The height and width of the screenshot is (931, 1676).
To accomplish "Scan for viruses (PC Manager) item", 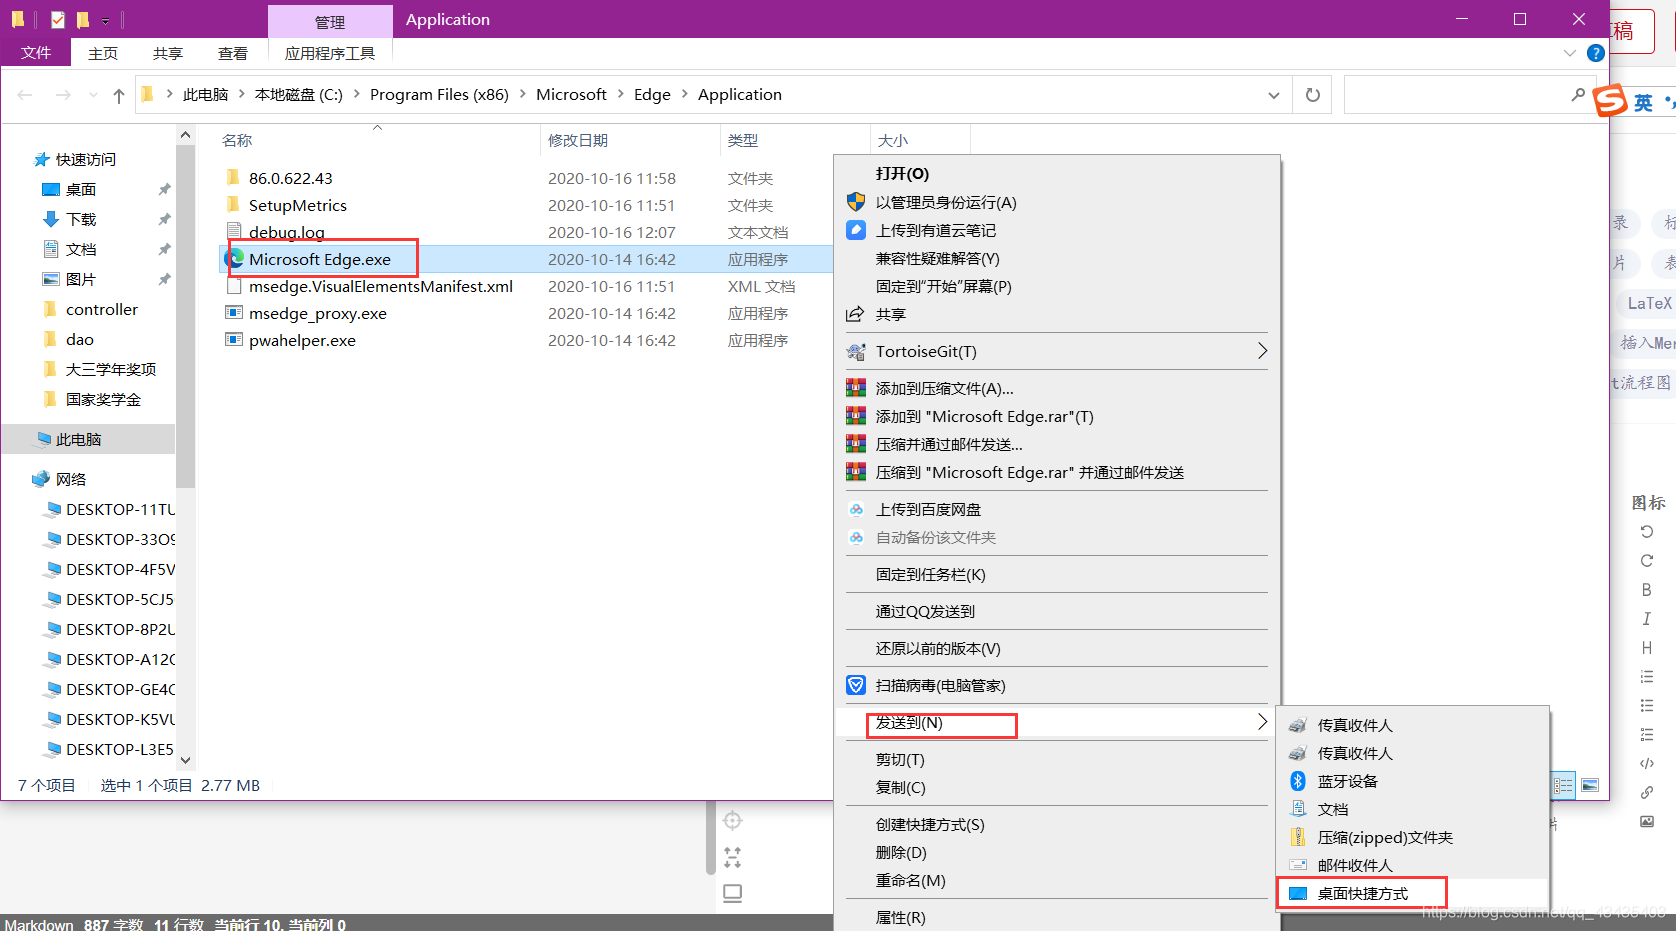I will (1057, 685).
